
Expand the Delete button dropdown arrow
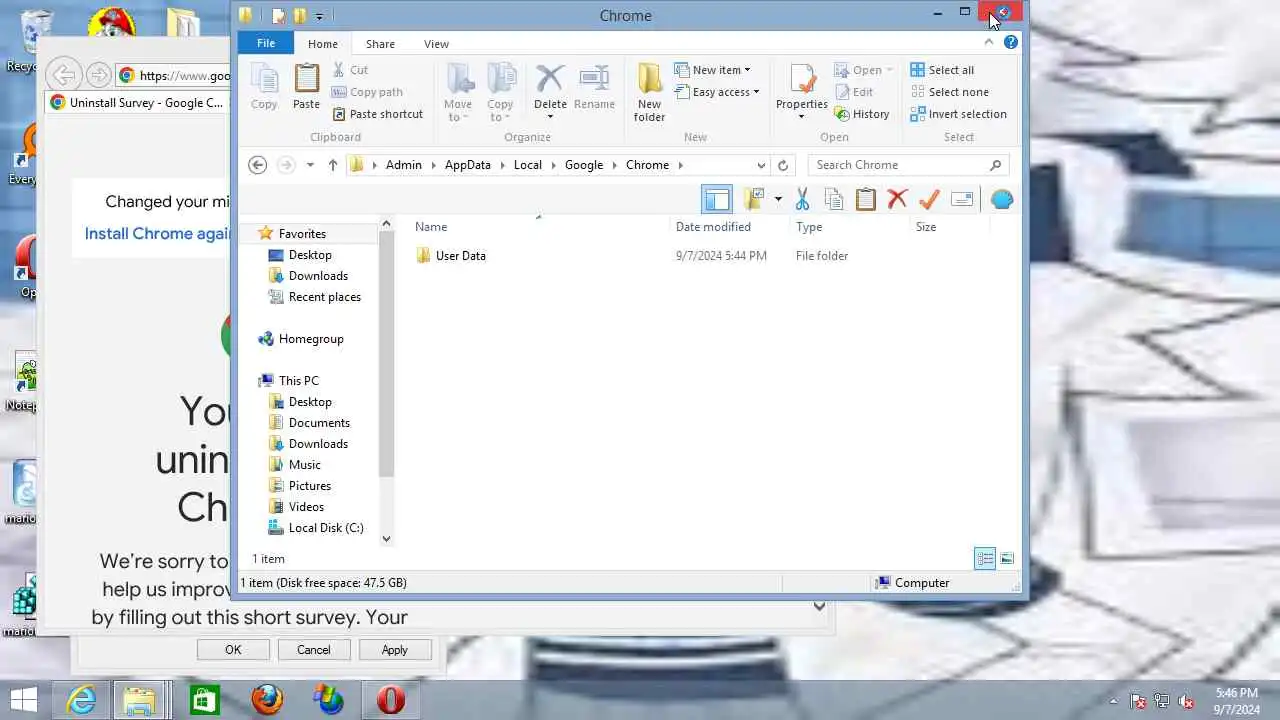pos(550,117)
